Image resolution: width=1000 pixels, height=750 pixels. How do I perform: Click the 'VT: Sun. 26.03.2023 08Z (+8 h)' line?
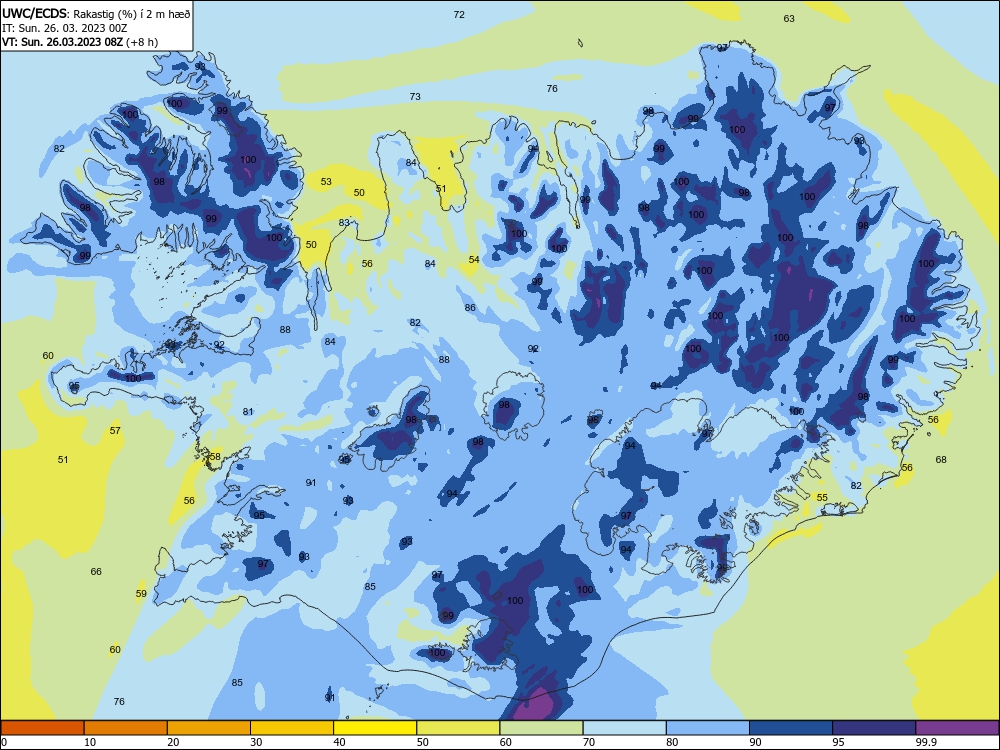pyautogui.click(x=80, y=42)
